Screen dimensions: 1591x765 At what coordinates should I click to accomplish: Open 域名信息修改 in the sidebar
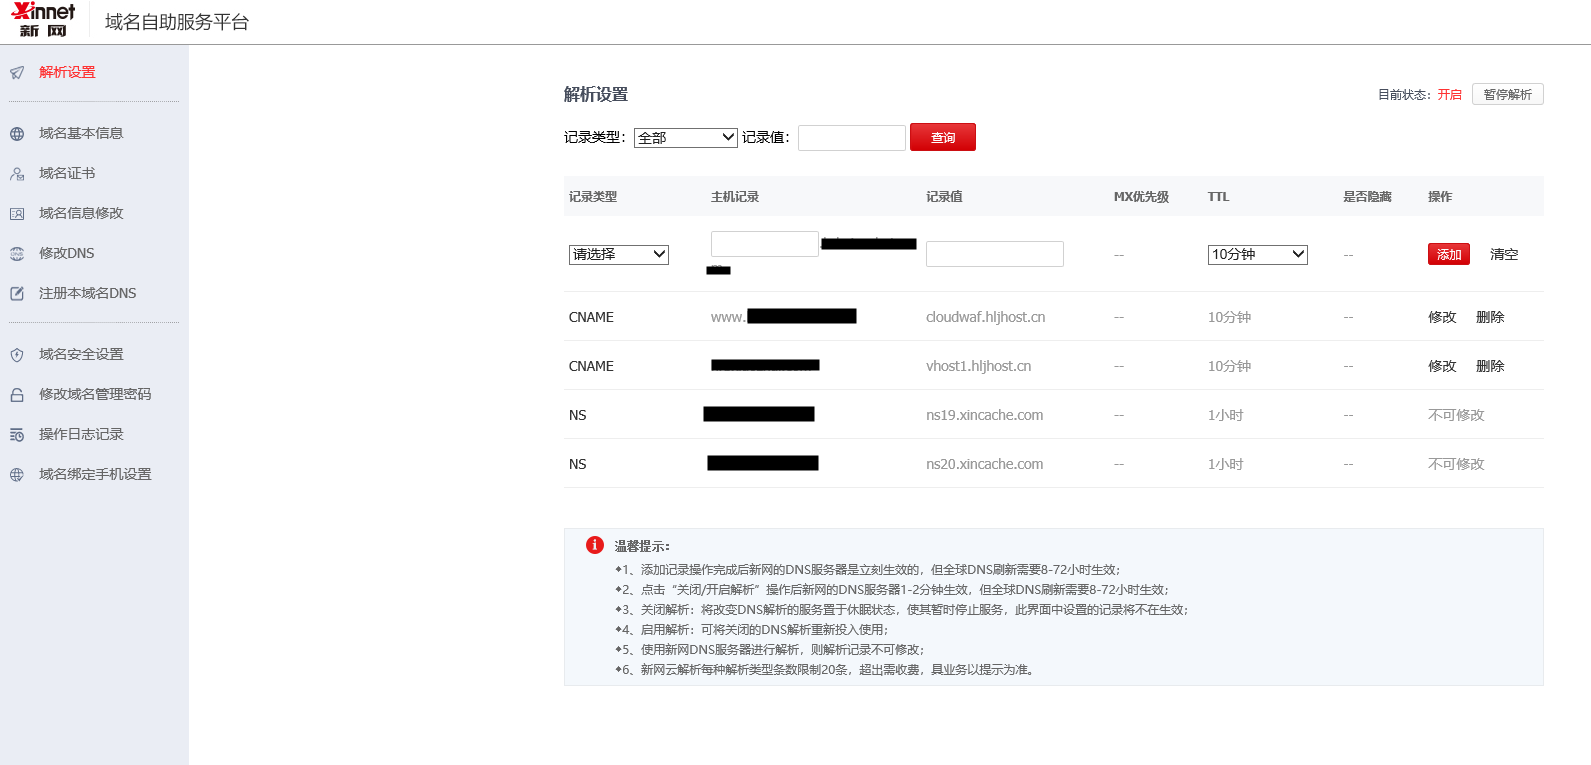tap(81, 213)
